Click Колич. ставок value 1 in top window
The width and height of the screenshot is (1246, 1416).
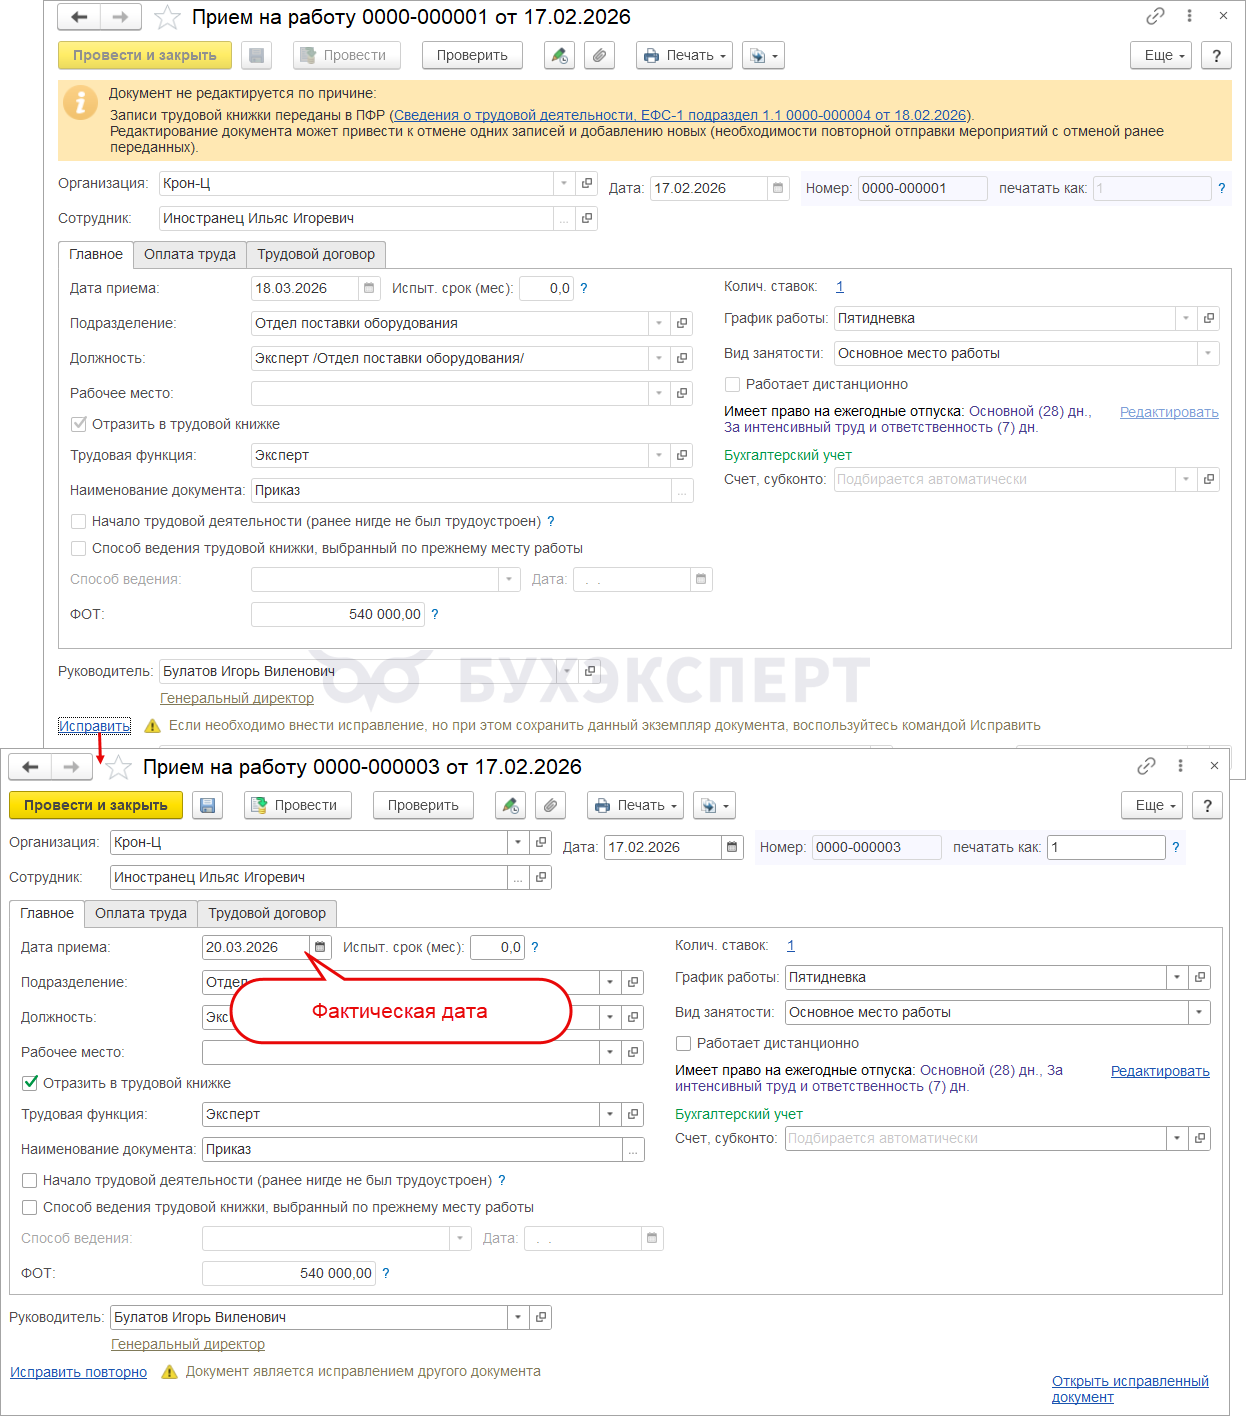pyautogui.click(x=840, y=286)
